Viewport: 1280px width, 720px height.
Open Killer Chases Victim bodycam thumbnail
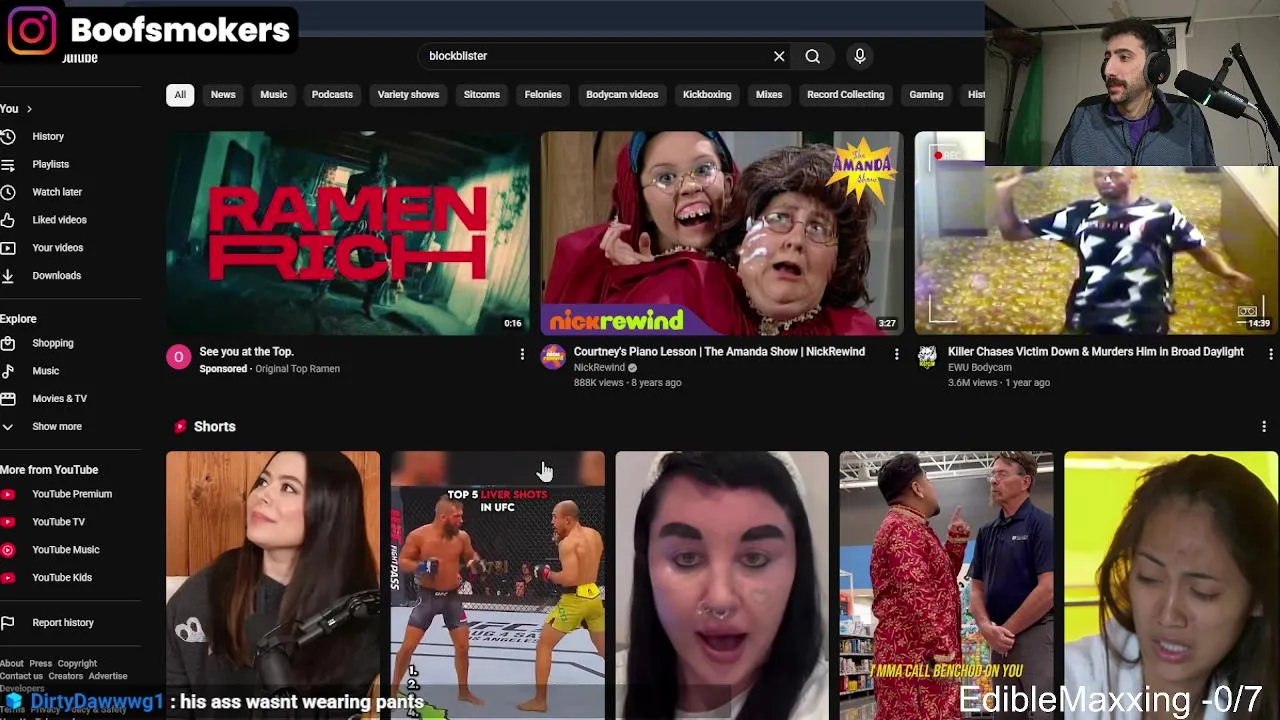coord(1096,249)
